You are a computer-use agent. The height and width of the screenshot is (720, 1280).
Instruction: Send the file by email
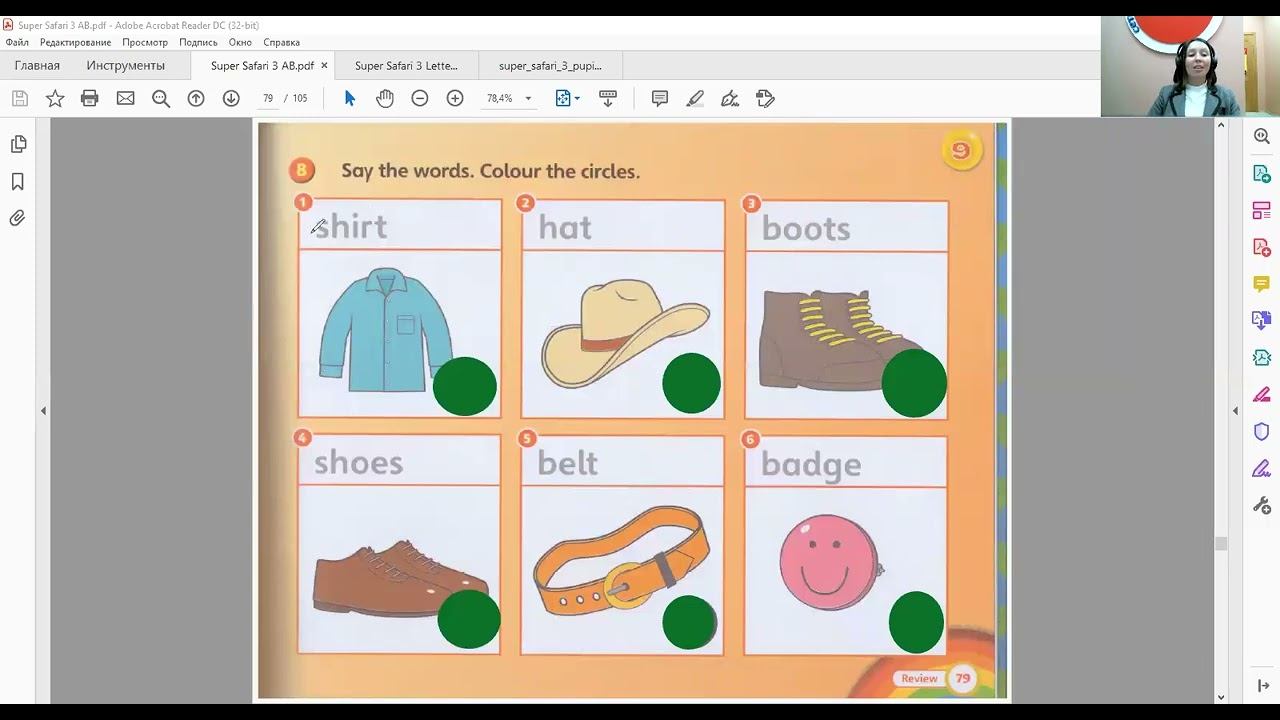pos(125,98)
